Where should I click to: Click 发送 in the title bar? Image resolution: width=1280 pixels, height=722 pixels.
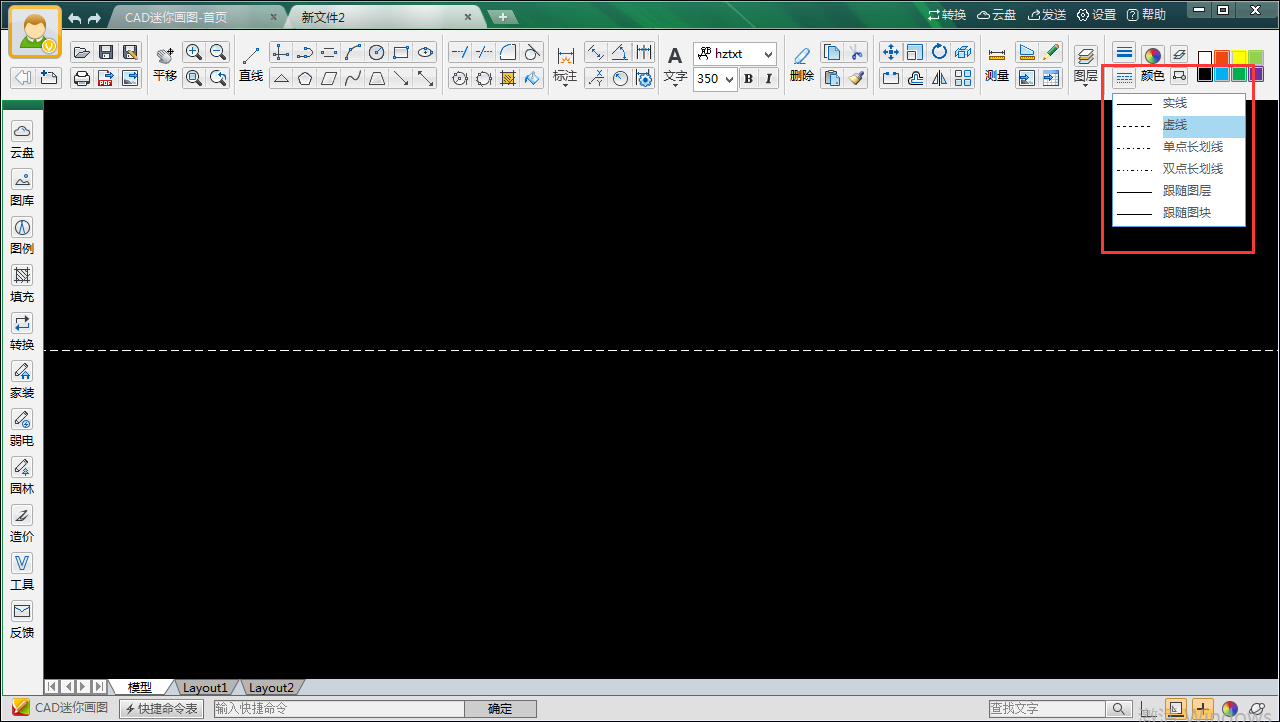point(1046,15)
